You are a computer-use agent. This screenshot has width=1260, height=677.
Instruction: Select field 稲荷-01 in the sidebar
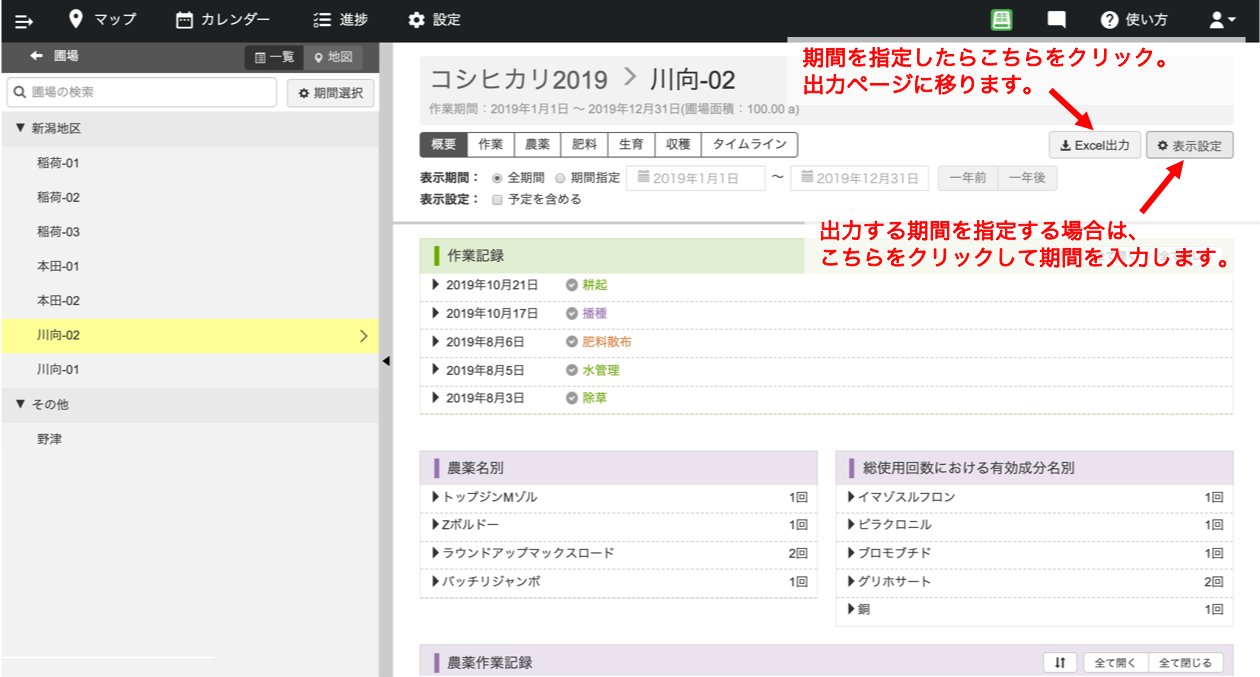[x=190, y=163]
